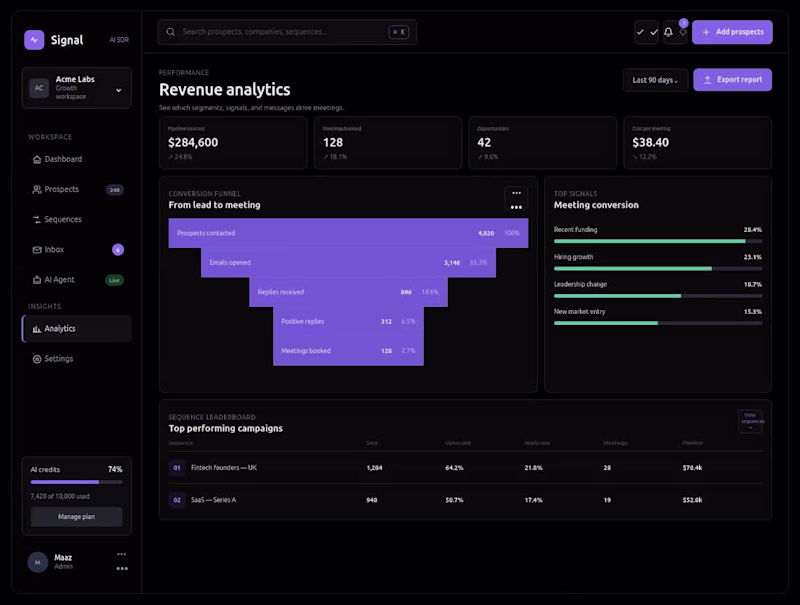Open the Conversion funnel three-dot options
This screenshot has width=800, height=605.
(x=516, y=199)
